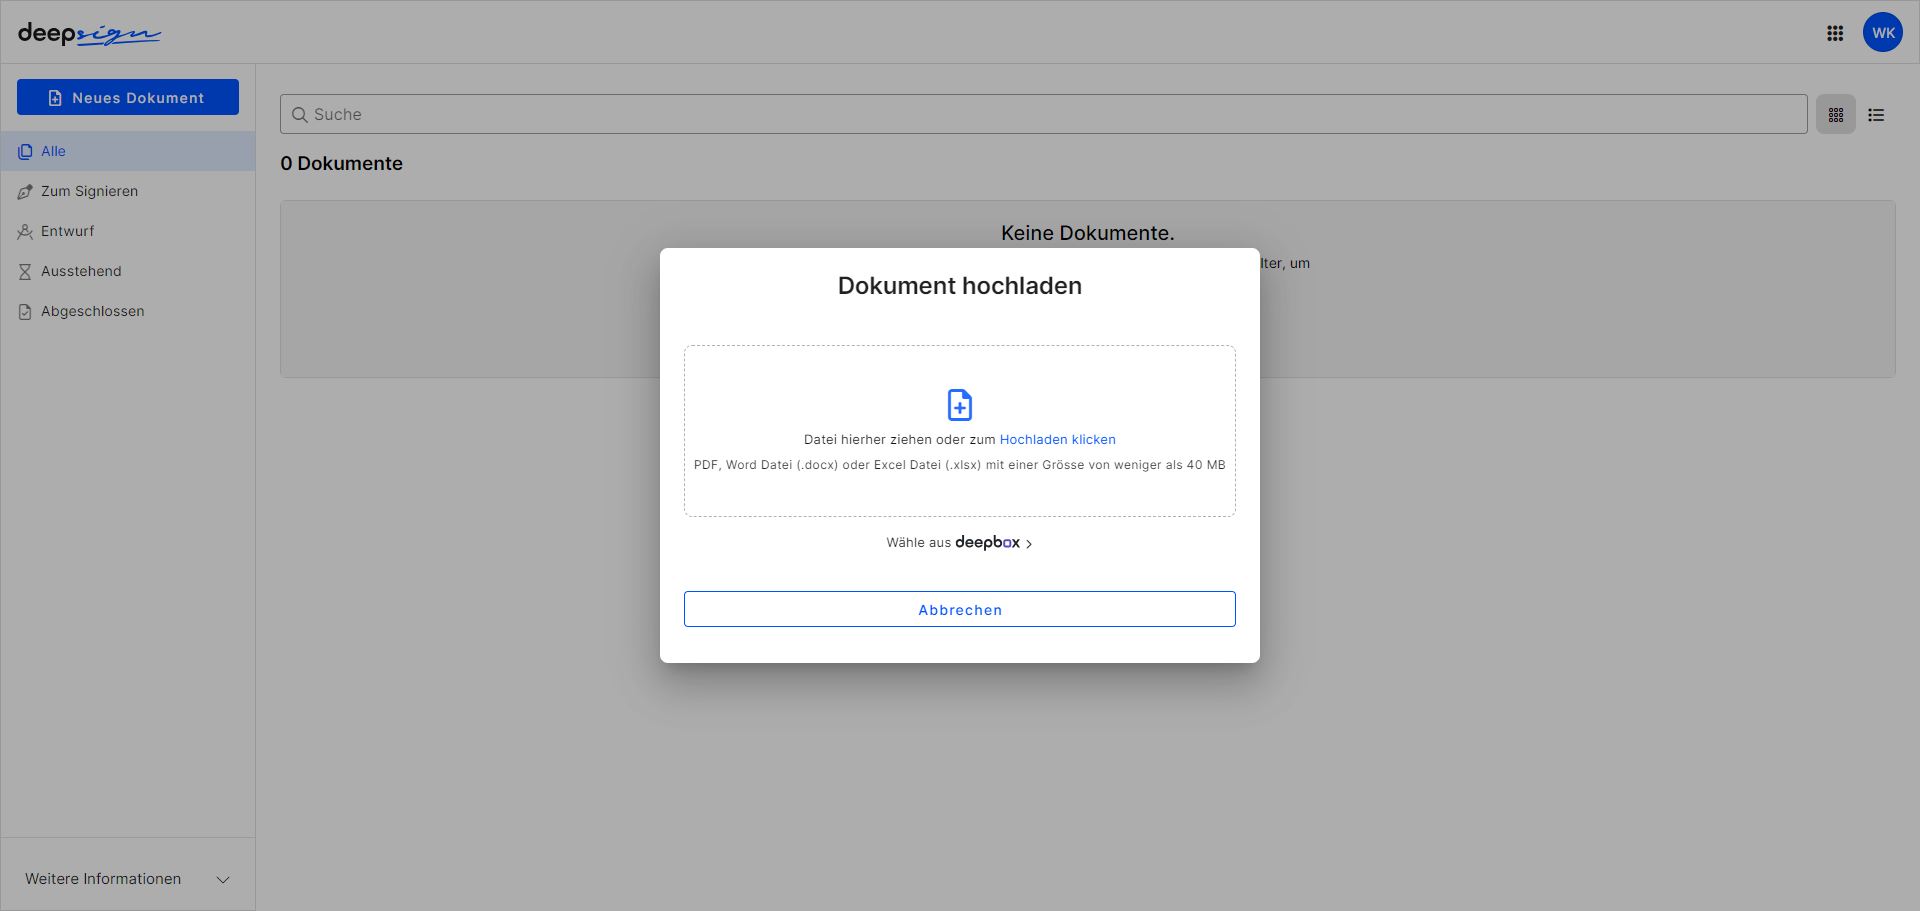Click the deepsign logo
The height and width of the screenshot is (911, 1920).
89,32
